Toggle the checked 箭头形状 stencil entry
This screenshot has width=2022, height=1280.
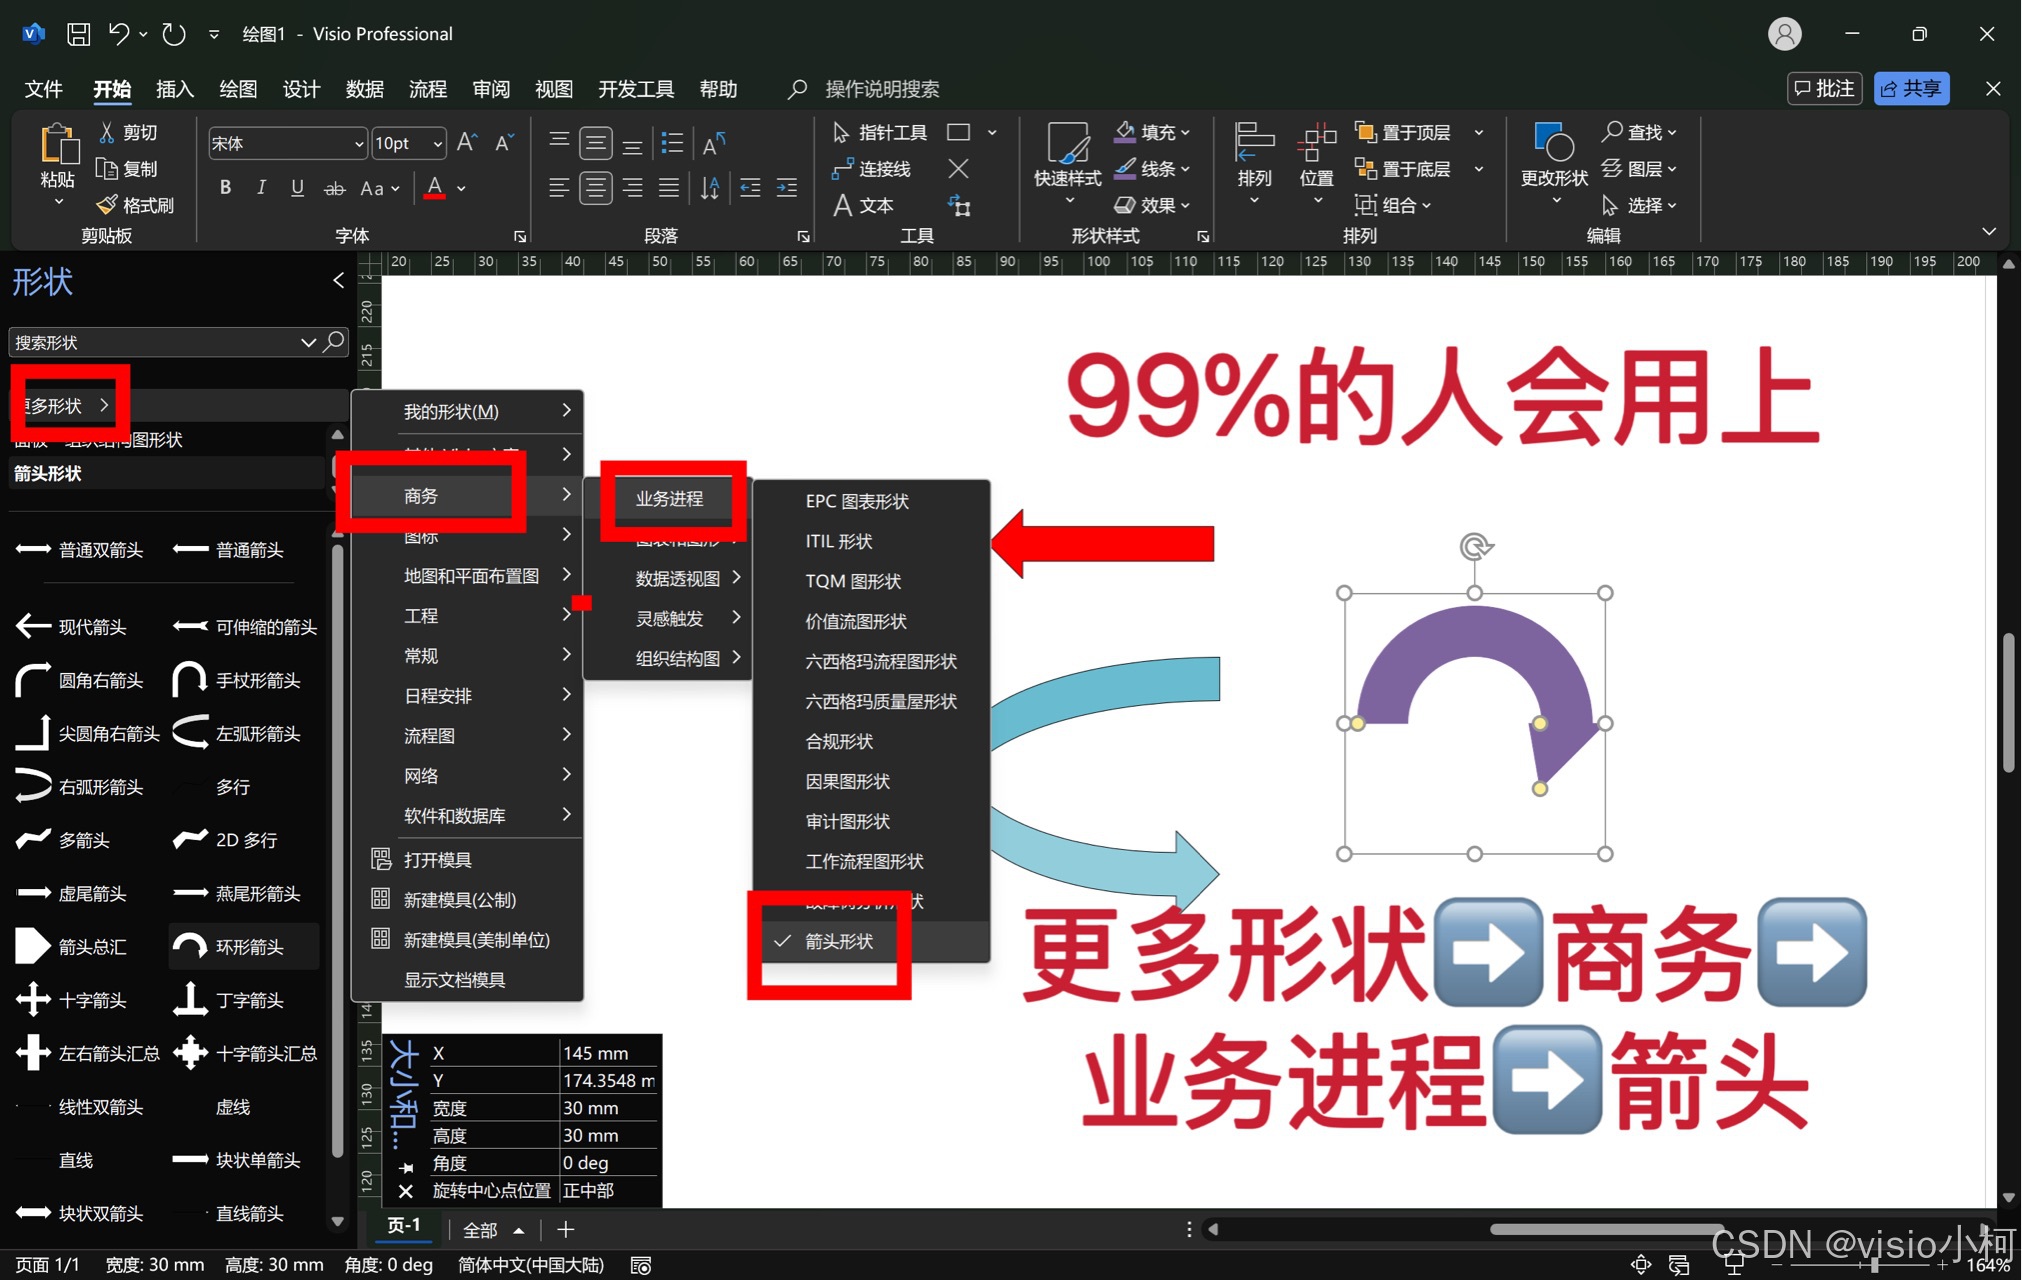[x=838, y=941]
